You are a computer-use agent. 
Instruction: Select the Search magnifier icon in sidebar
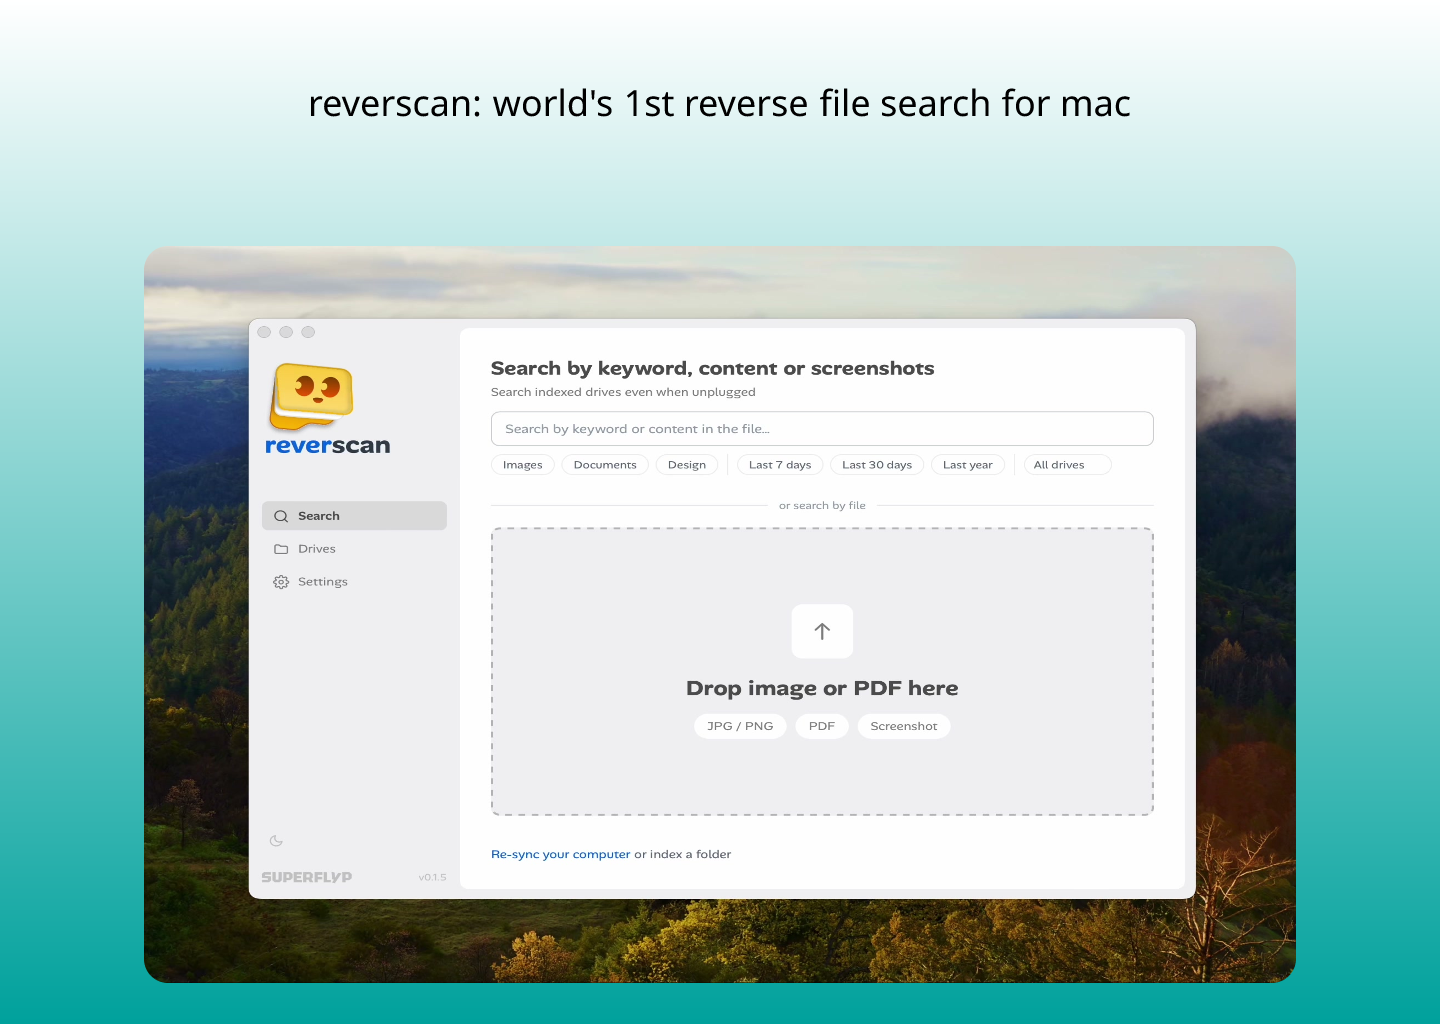tap(281, 515)
